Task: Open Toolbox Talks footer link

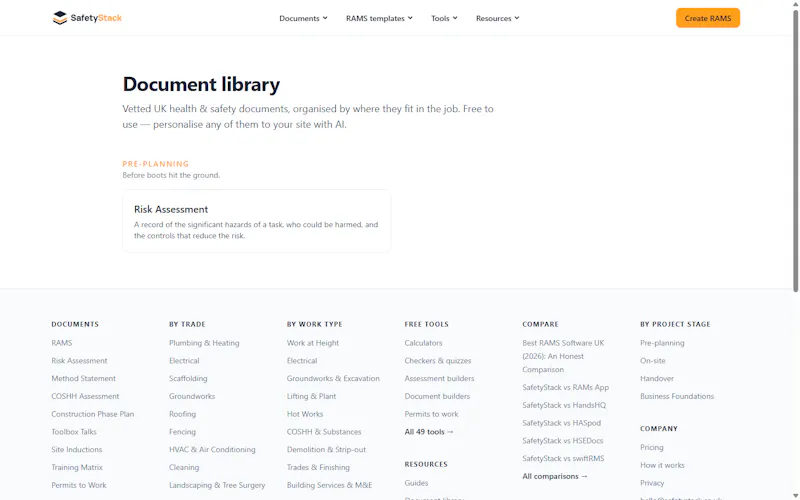Action: 74,432
